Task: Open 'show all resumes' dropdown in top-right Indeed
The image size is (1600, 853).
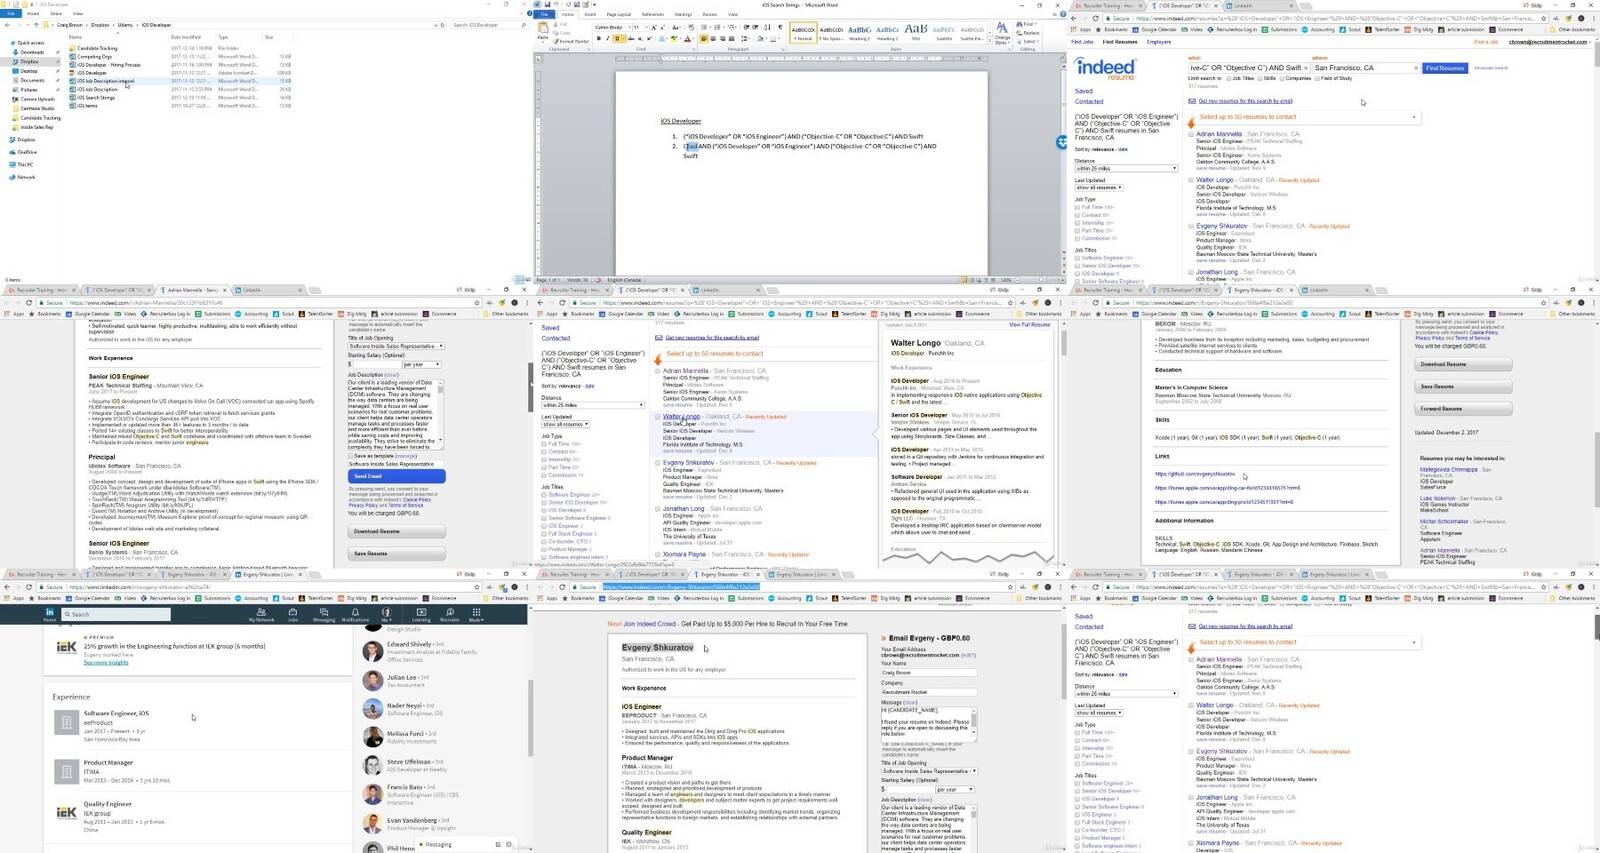Action: [x=1098, y=187]
